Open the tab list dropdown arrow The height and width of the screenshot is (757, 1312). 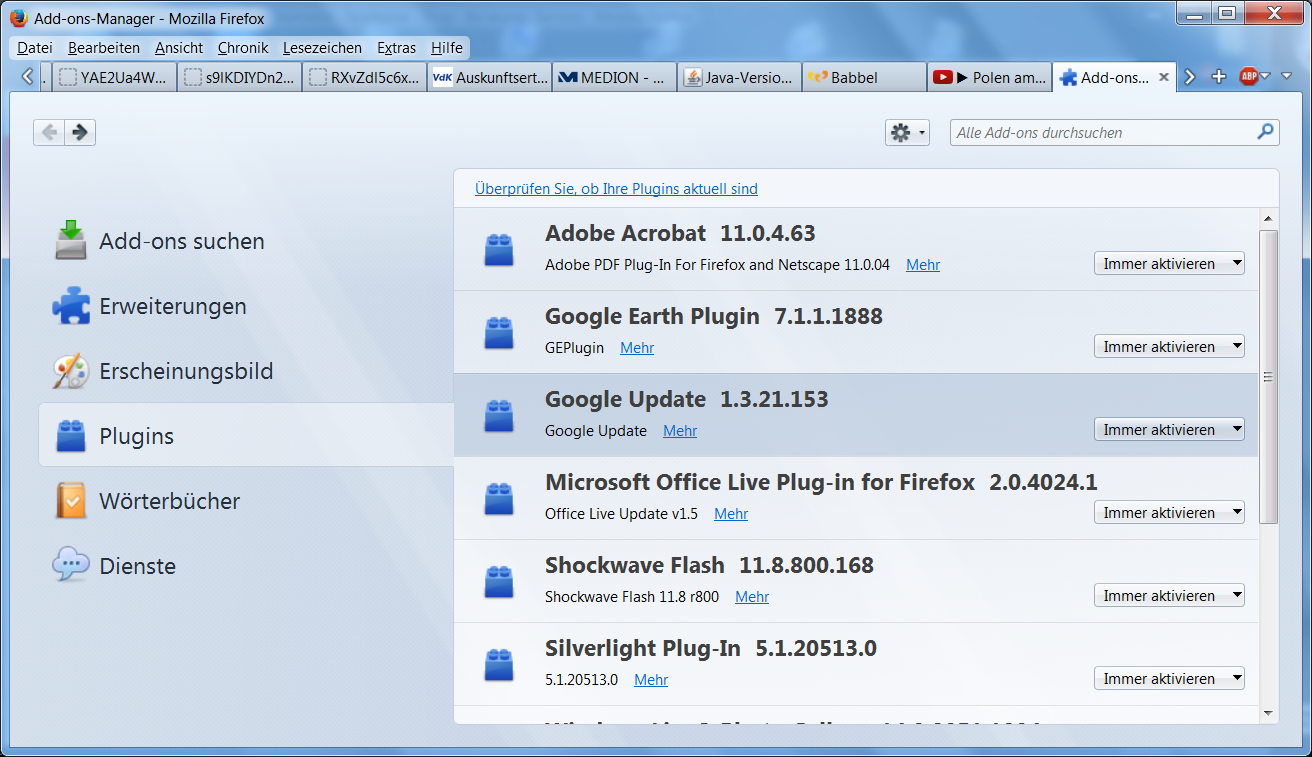(x=1286, y=77)
